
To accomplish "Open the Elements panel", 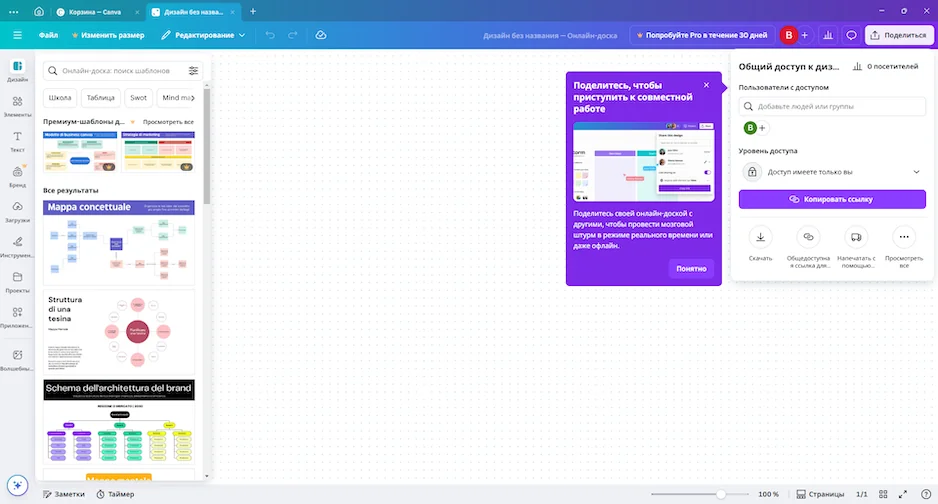I will (x=17, y=106).
